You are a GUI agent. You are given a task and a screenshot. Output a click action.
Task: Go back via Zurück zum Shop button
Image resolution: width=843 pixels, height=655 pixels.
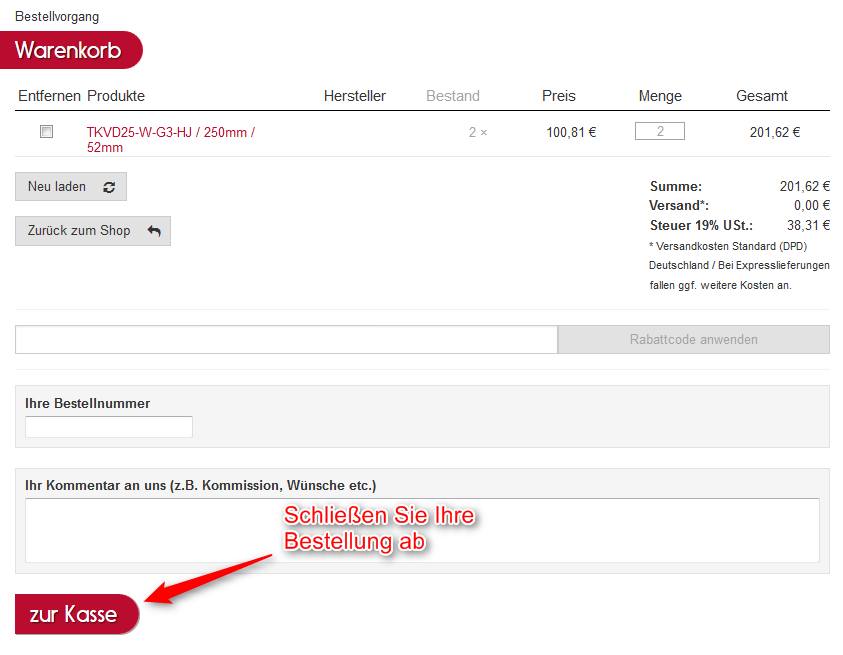pos(93,231)
